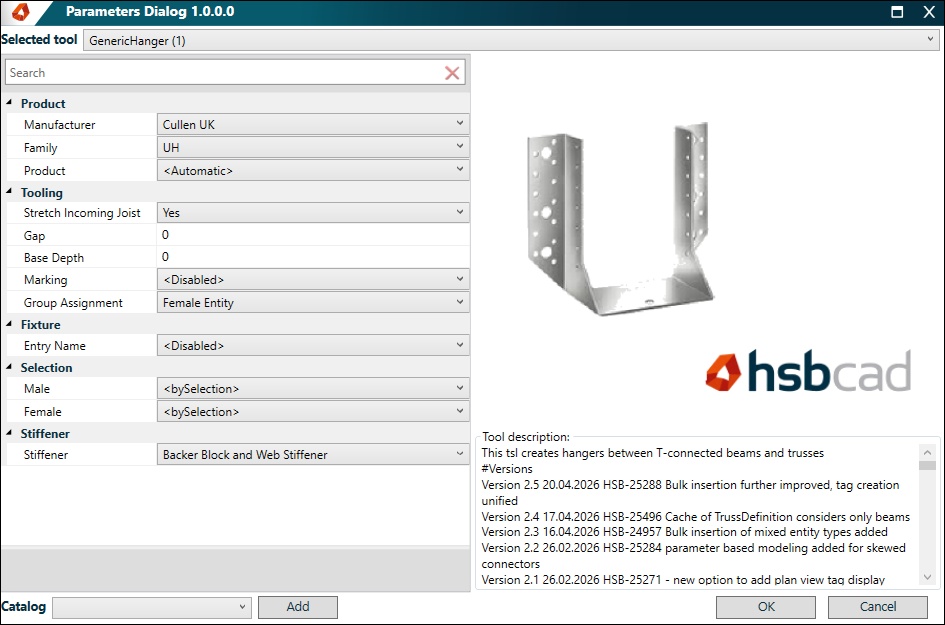The width and height of the screenshot is (945, 625).
Task: Open the Marking dropdown
Action: pos(313,280)
